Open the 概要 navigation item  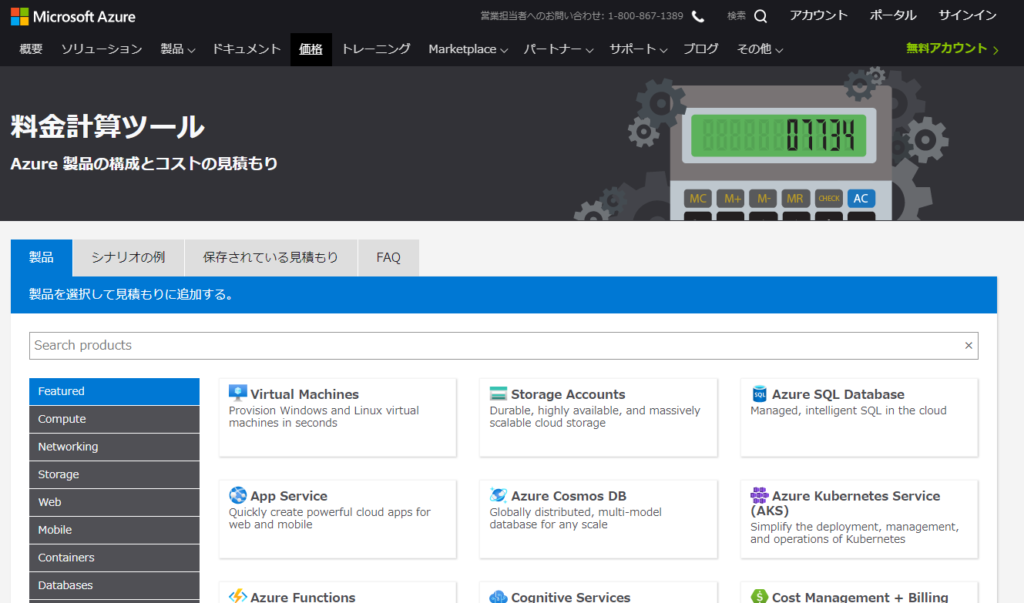pos(31,49)
